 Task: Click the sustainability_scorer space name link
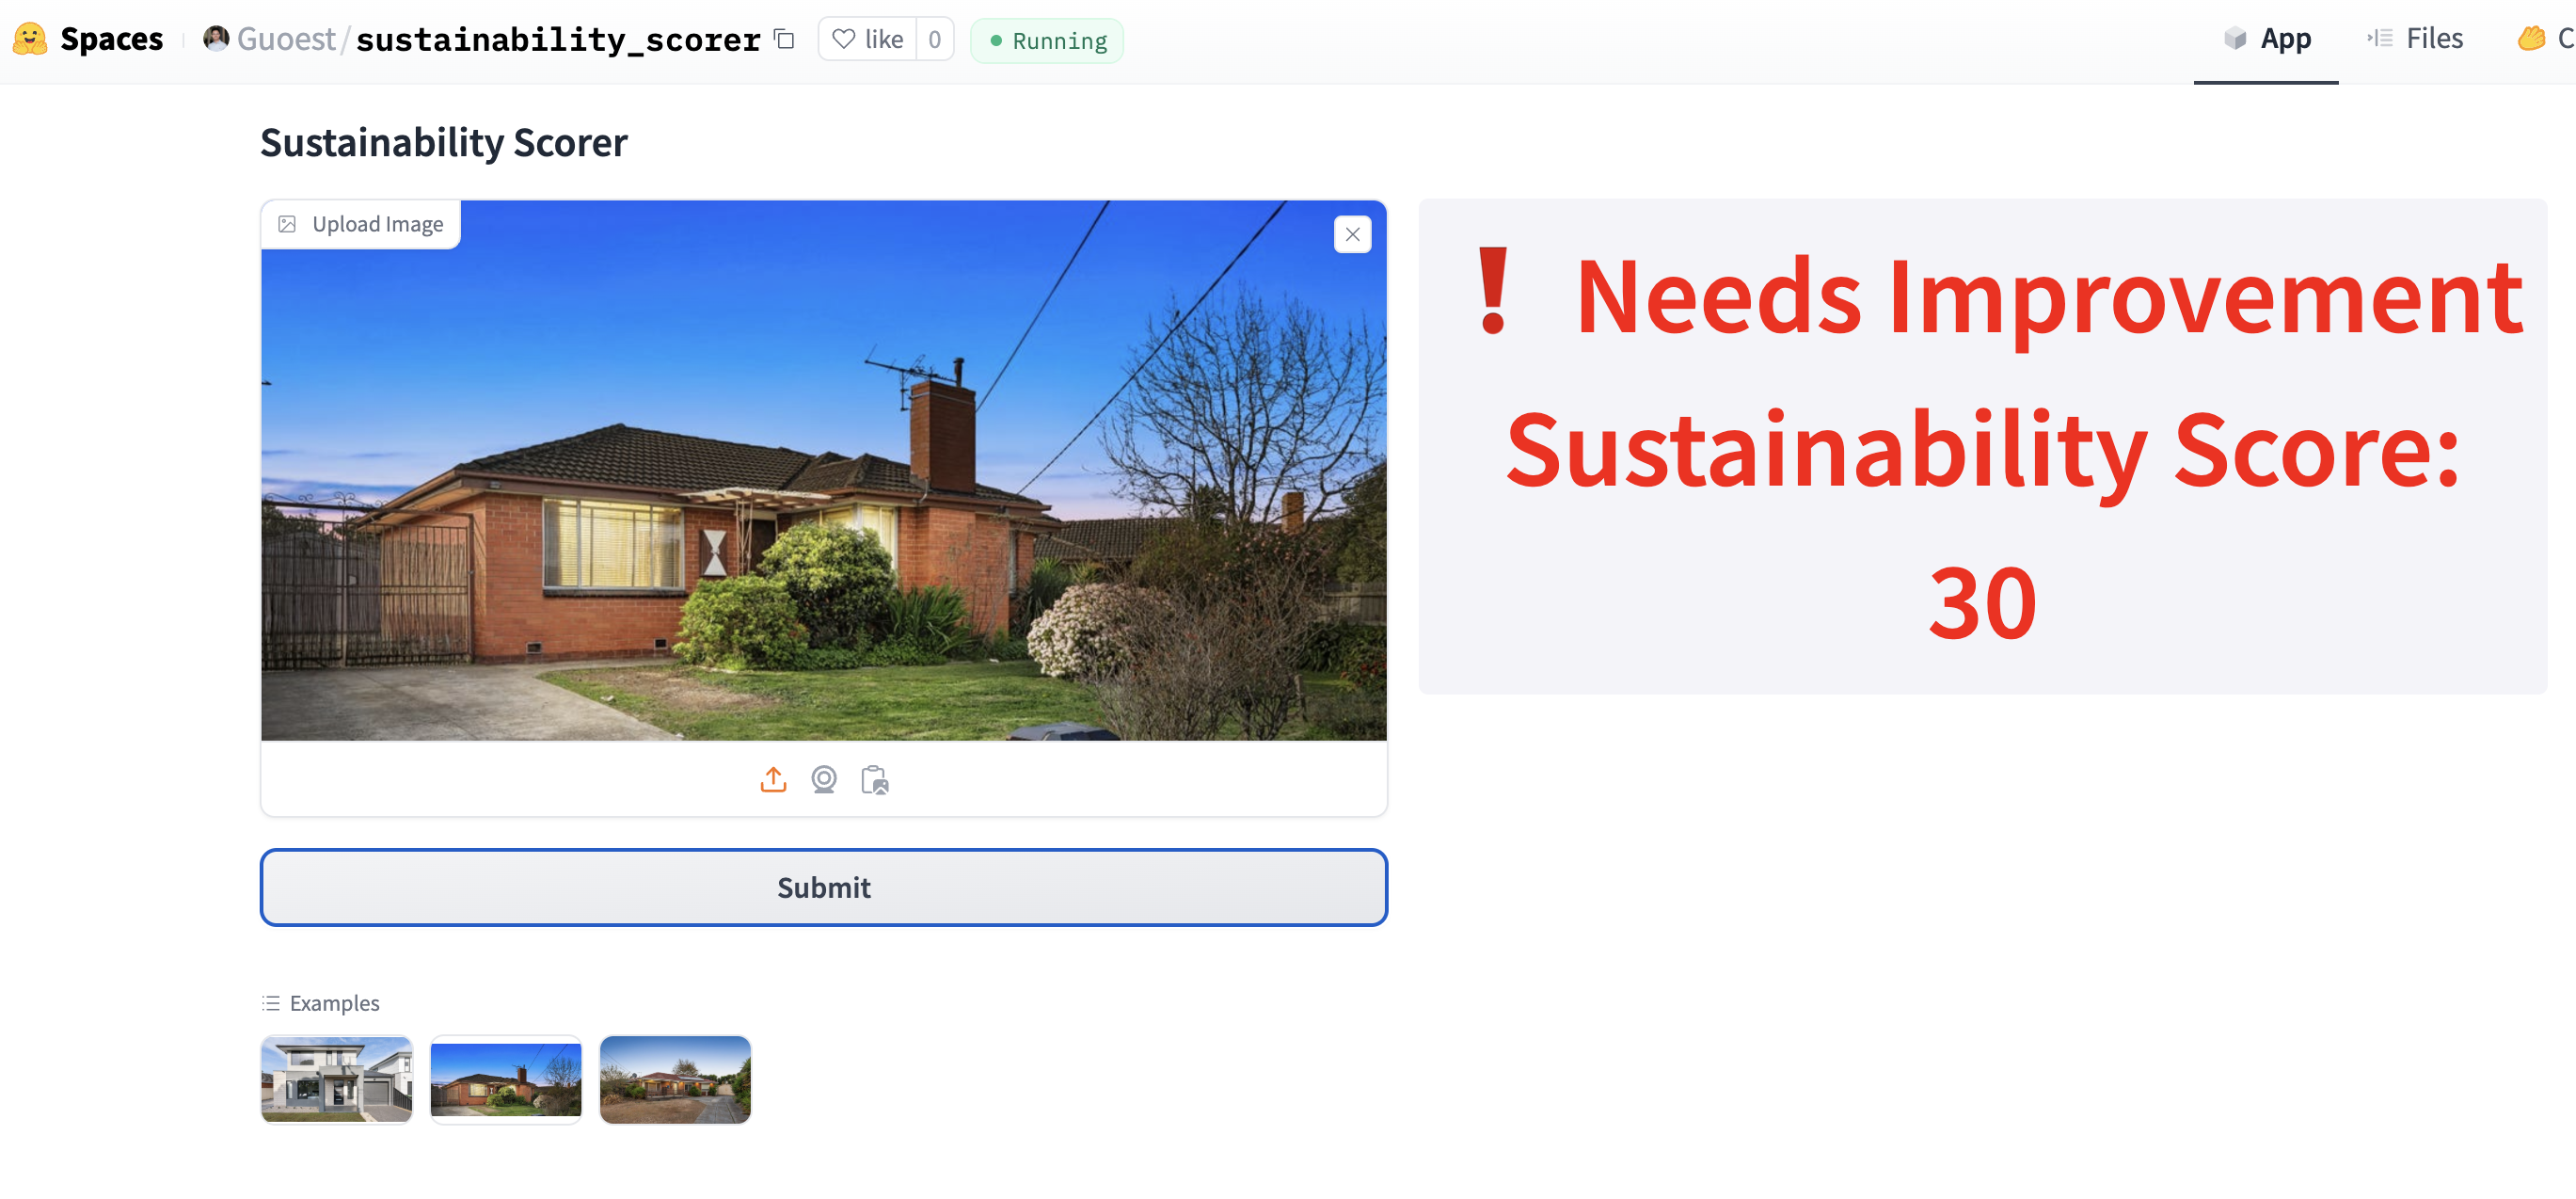point(558,40)
